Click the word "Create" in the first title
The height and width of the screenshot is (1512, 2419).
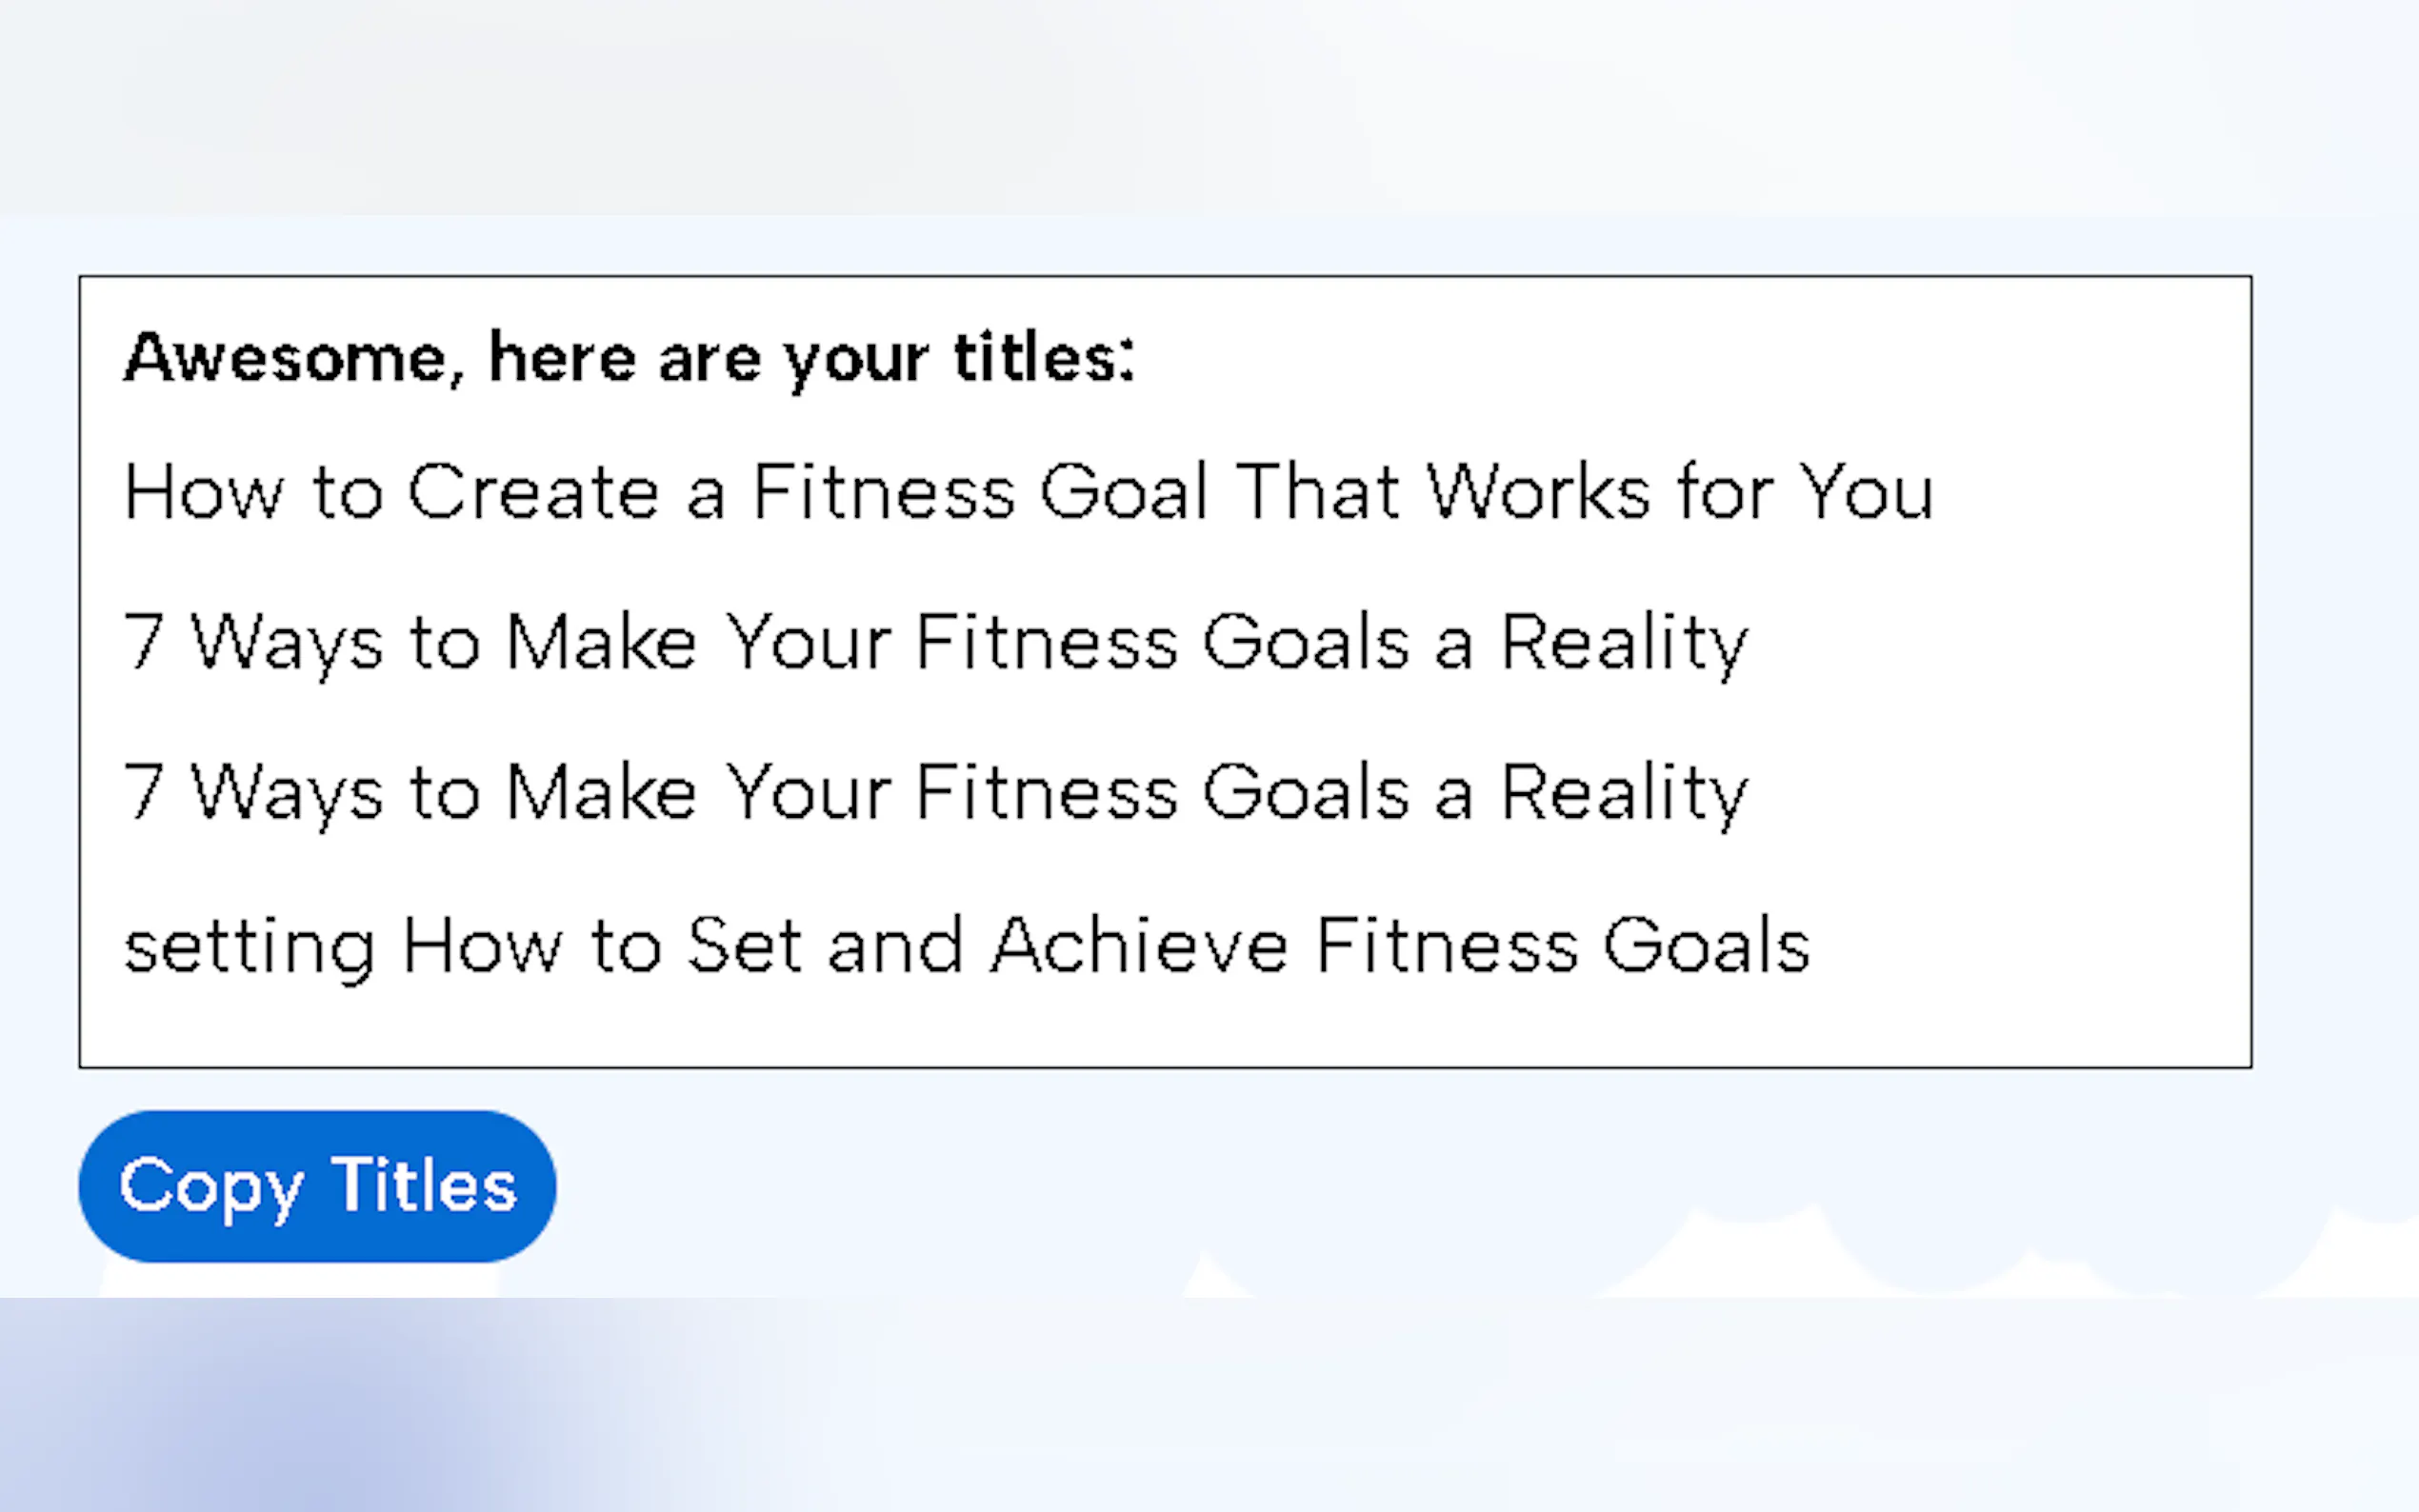pyautogui.click(x=533, y=492)
